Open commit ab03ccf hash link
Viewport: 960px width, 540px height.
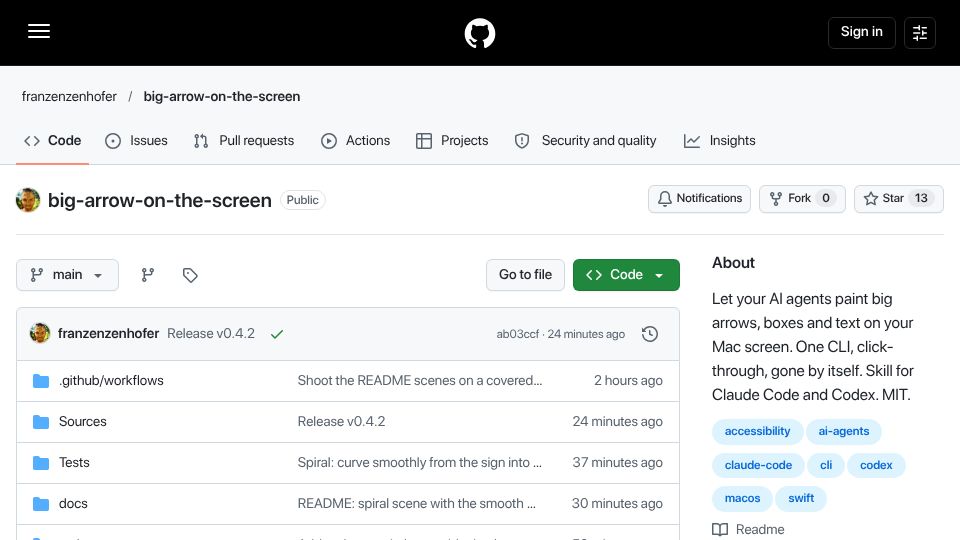[x=517, y=334]
